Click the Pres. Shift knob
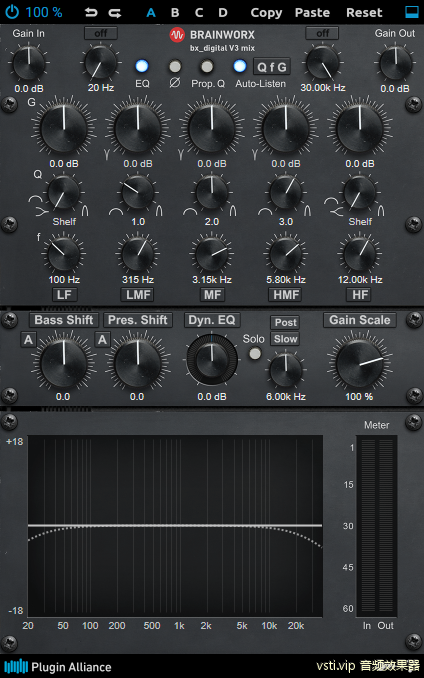Screen dimensions: 424x678 coord(138,363)
